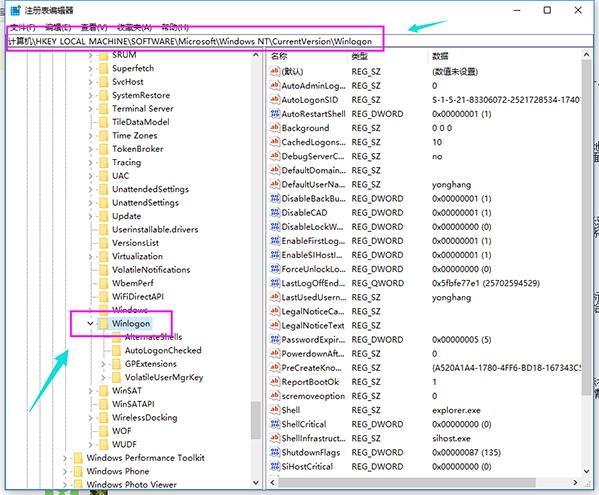Click the string icon beside Background value
Screen dimensions: 599x495
point(274,128)
